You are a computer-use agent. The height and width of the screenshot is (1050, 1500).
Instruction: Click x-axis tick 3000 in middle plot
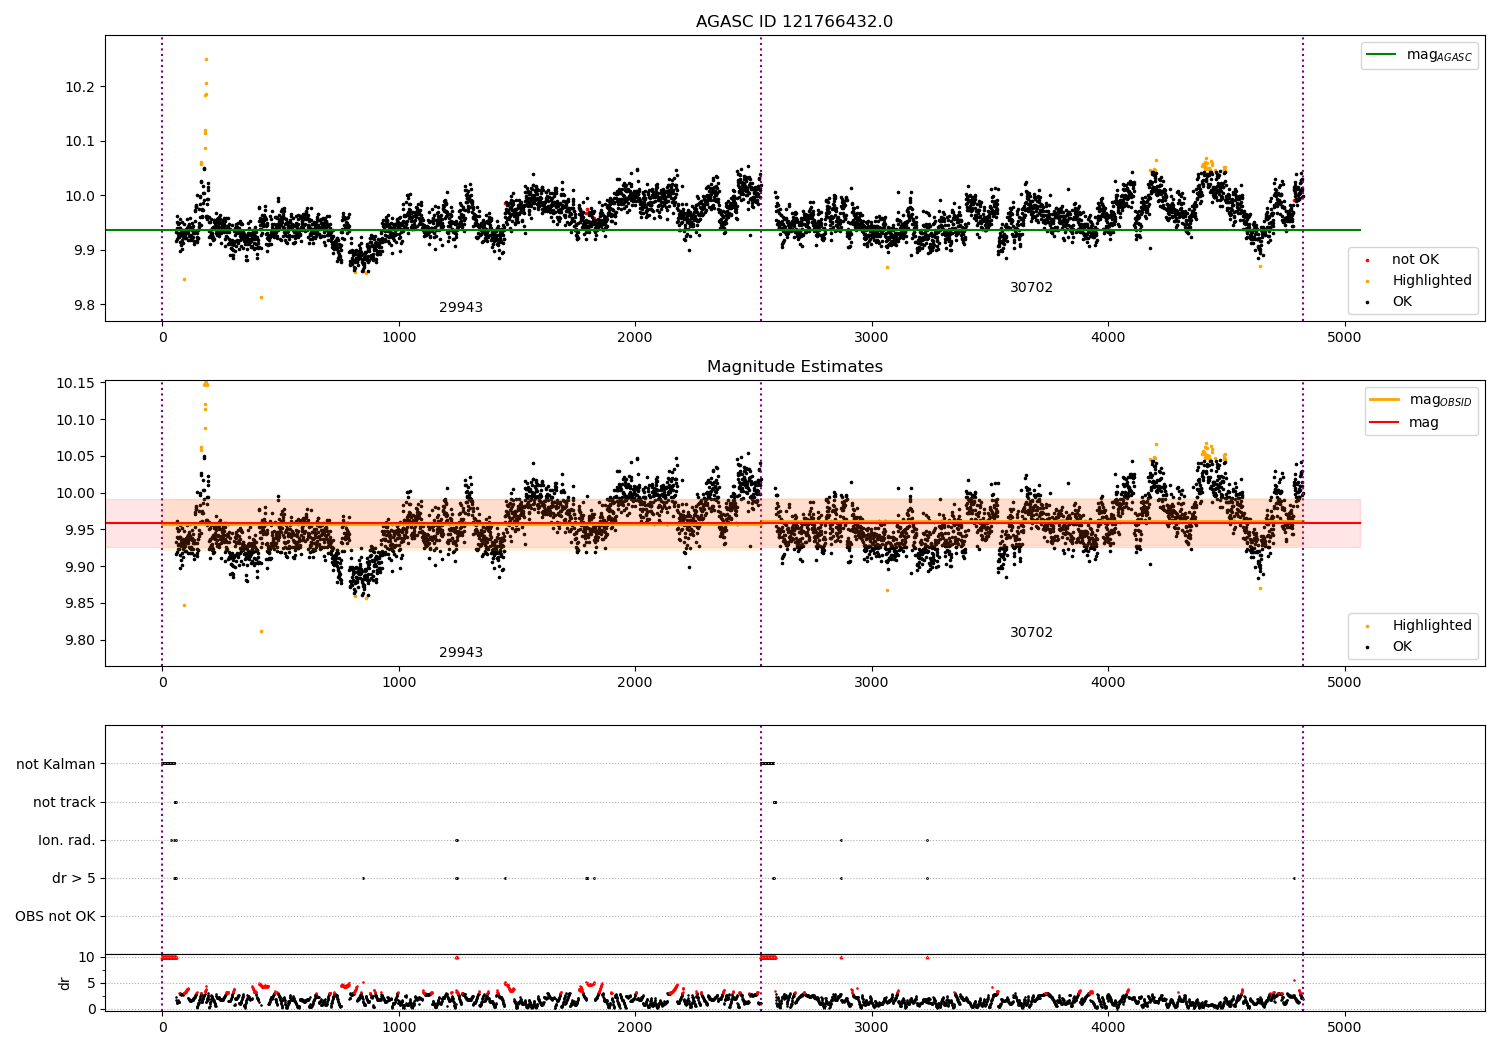pos(871,683)
